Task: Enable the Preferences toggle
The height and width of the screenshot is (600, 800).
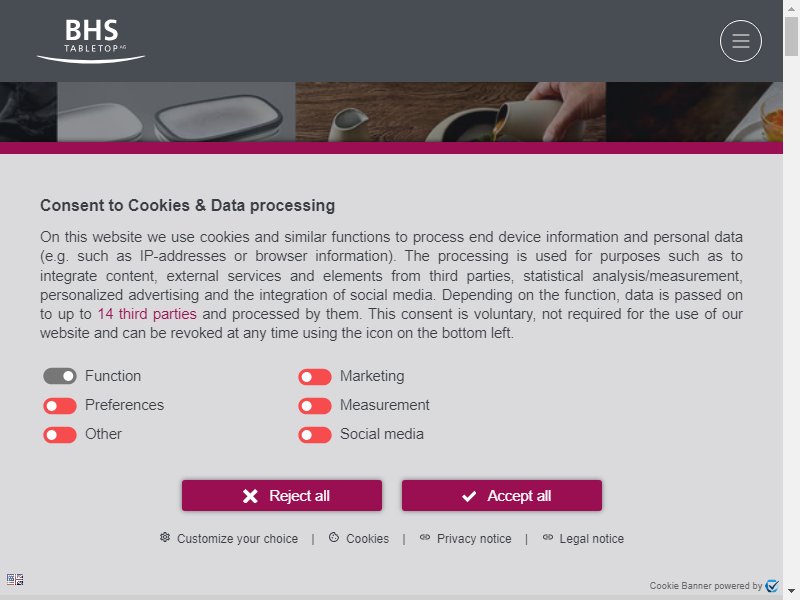Action: (x=60, y=406)
